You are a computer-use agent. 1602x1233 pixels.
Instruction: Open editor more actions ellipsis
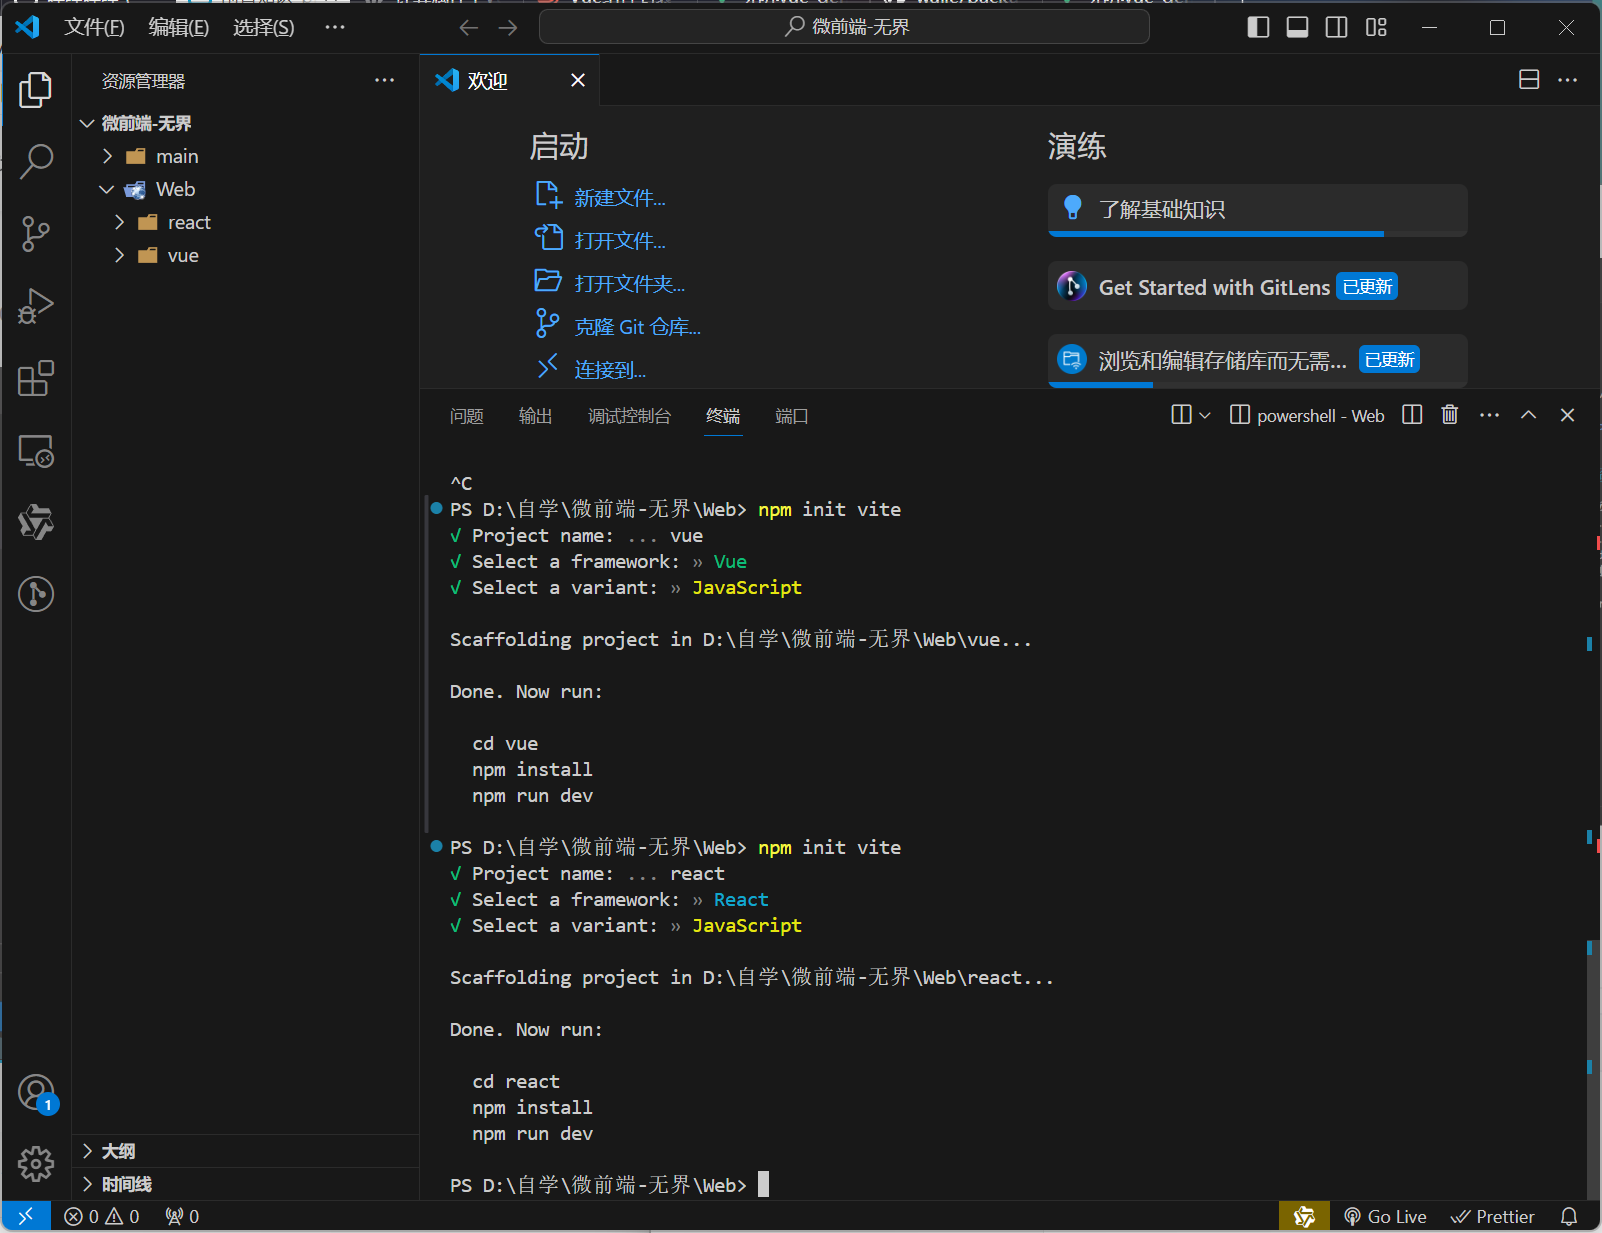pos(1567,80)
